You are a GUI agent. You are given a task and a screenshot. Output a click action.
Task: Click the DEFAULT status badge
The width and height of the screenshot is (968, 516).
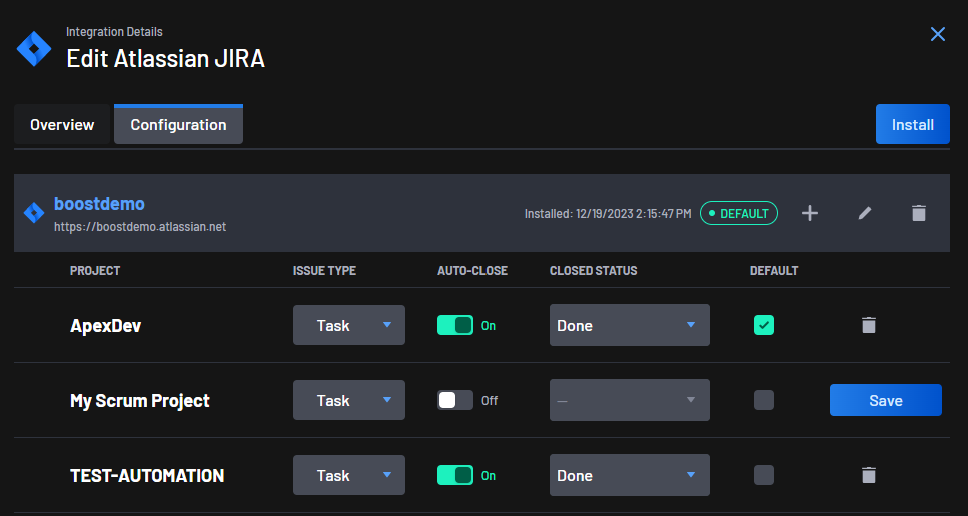tap(739, 214)
